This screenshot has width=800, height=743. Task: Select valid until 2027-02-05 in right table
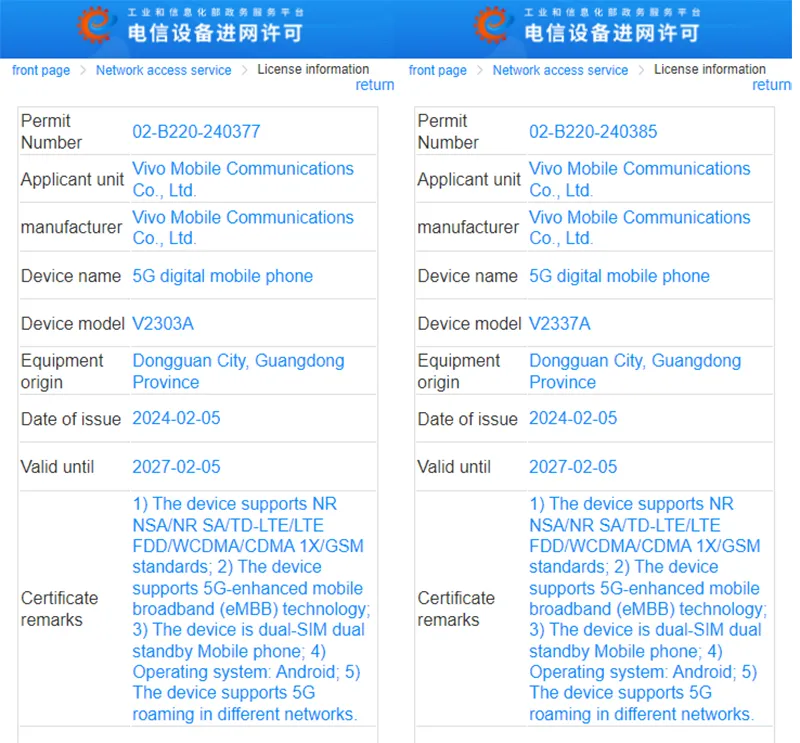(573, 467)
